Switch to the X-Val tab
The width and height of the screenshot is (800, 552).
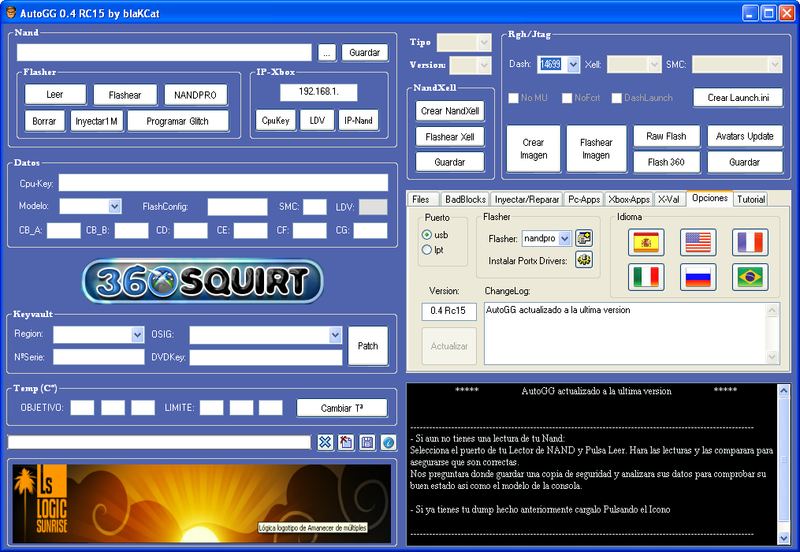(668, 199)
